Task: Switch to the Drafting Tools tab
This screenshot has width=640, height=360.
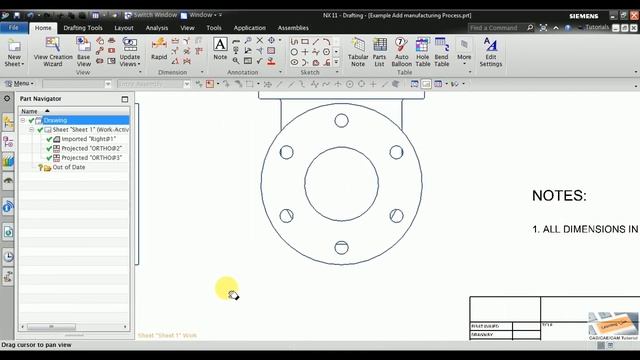Action: (83, 28)
